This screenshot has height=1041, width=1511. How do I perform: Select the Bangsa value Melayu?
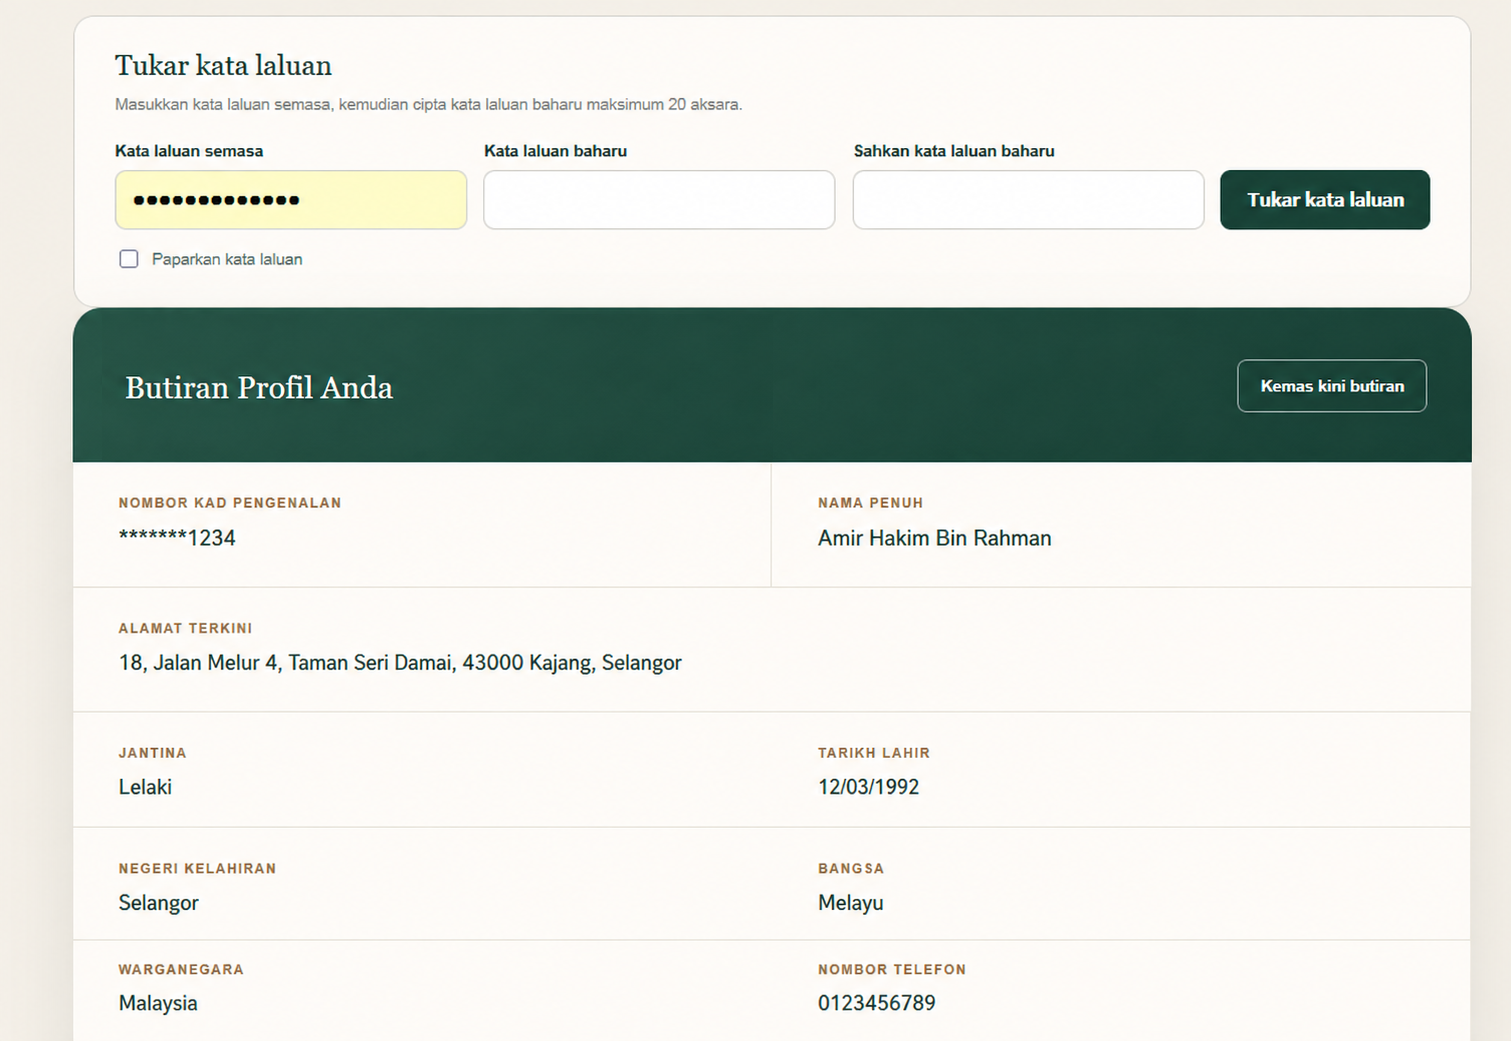pos(851,903)
